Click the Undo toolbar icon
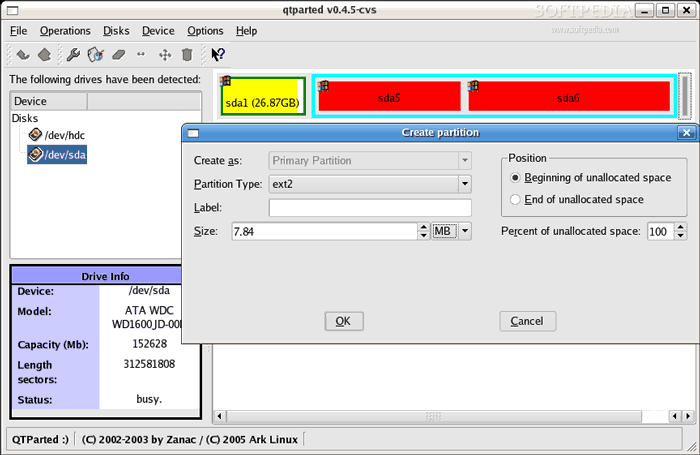 tap(23, 55)
